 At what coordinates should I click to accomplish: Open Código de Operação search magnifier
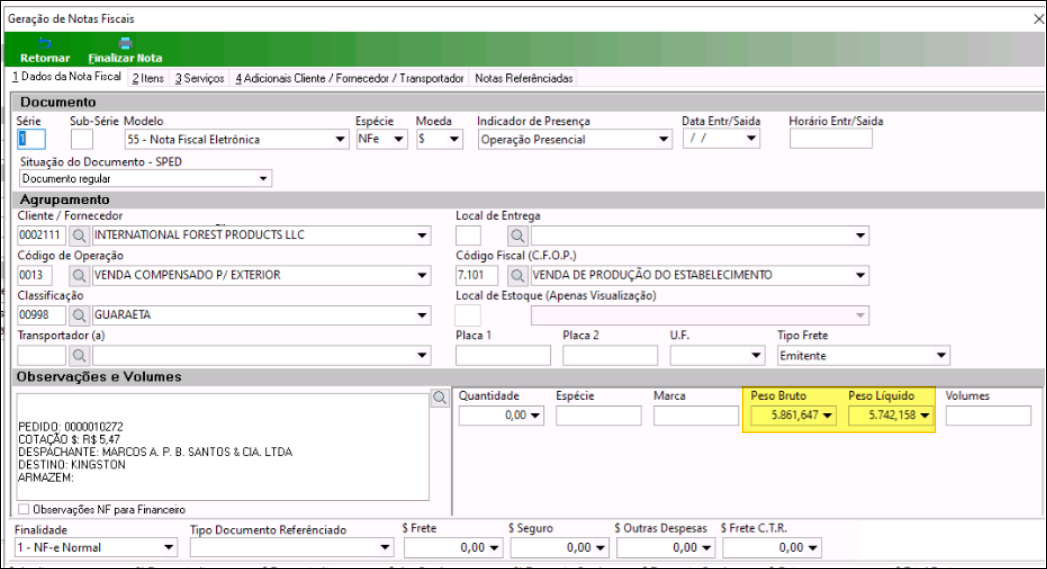click(79, 275)
